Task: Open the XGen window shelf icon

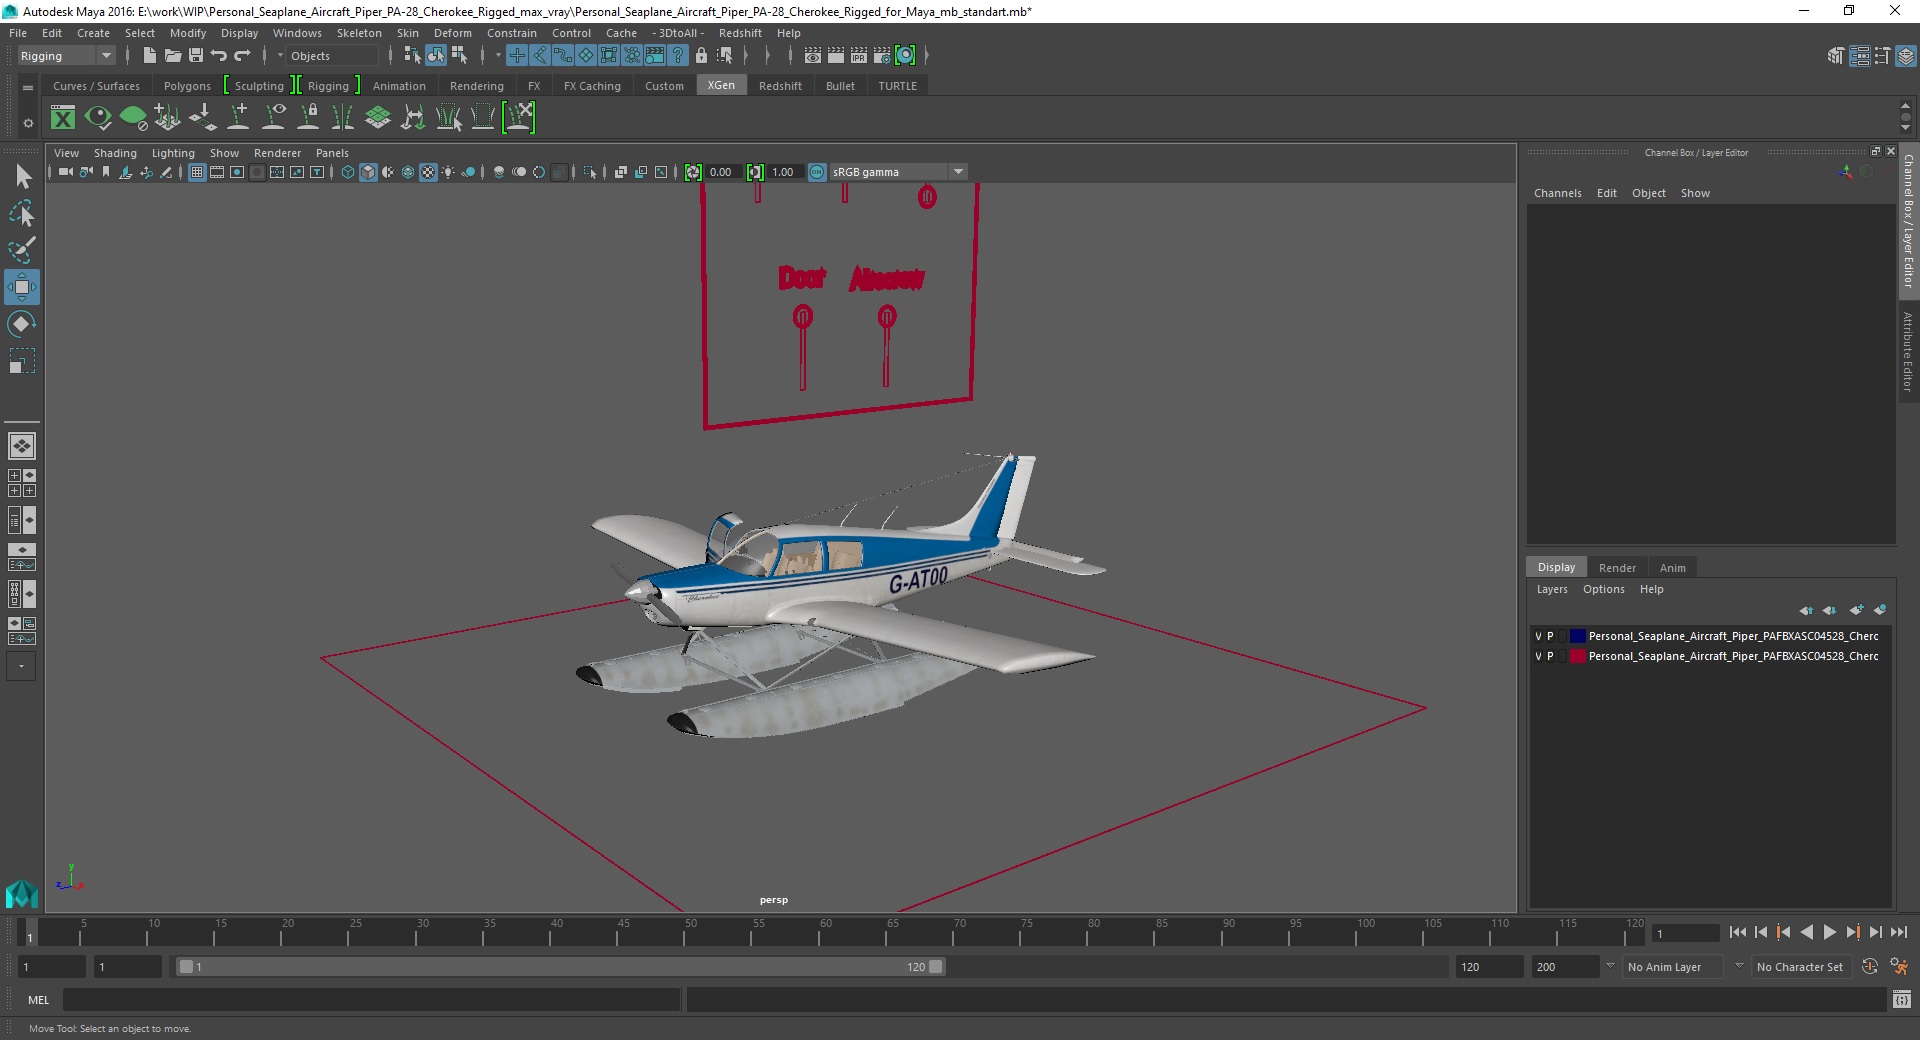Action: [x=63, y=118]
